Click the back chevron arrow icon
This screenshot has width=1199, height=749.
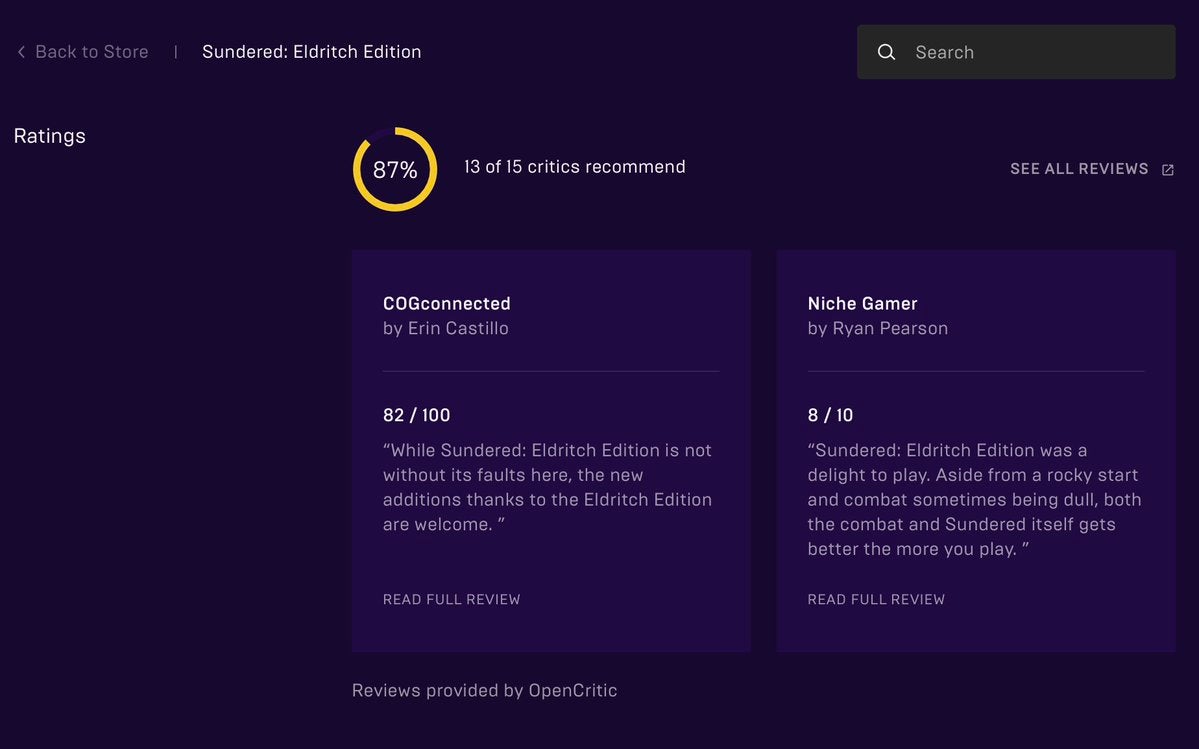click(x=21, y=52)
